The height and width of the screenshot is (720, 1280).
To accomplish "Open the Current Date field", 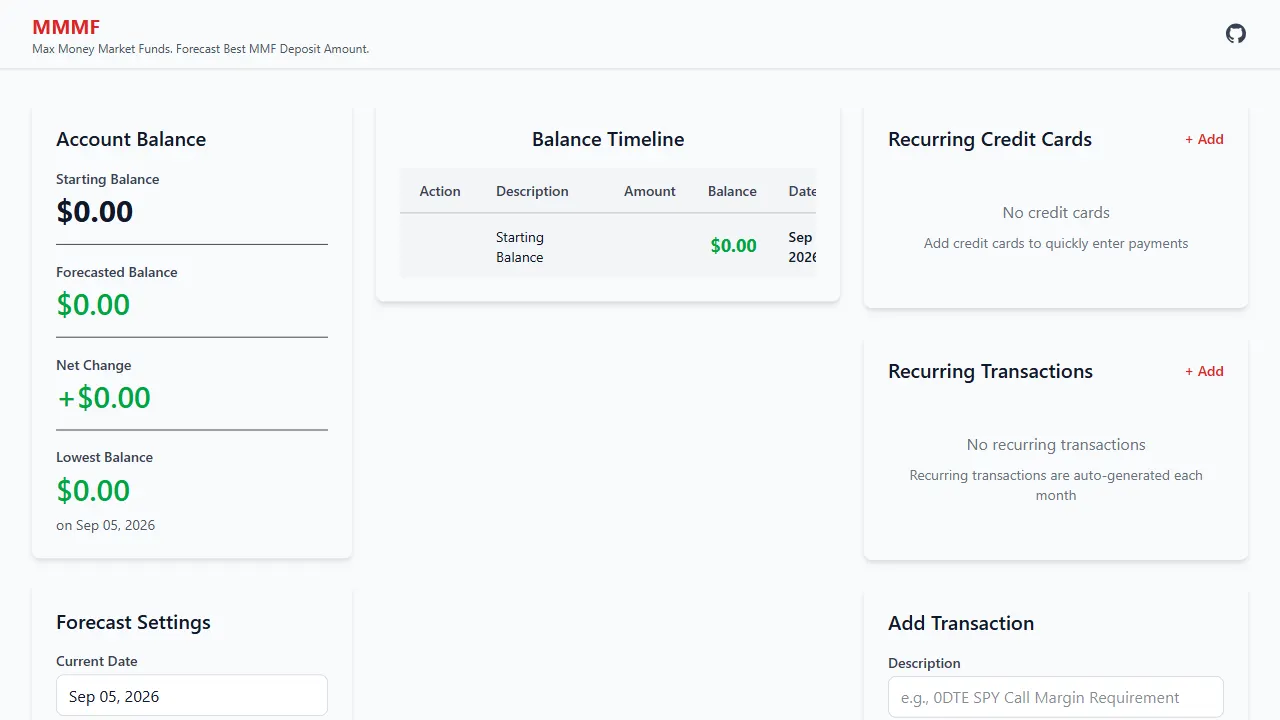I will point(192,696).
